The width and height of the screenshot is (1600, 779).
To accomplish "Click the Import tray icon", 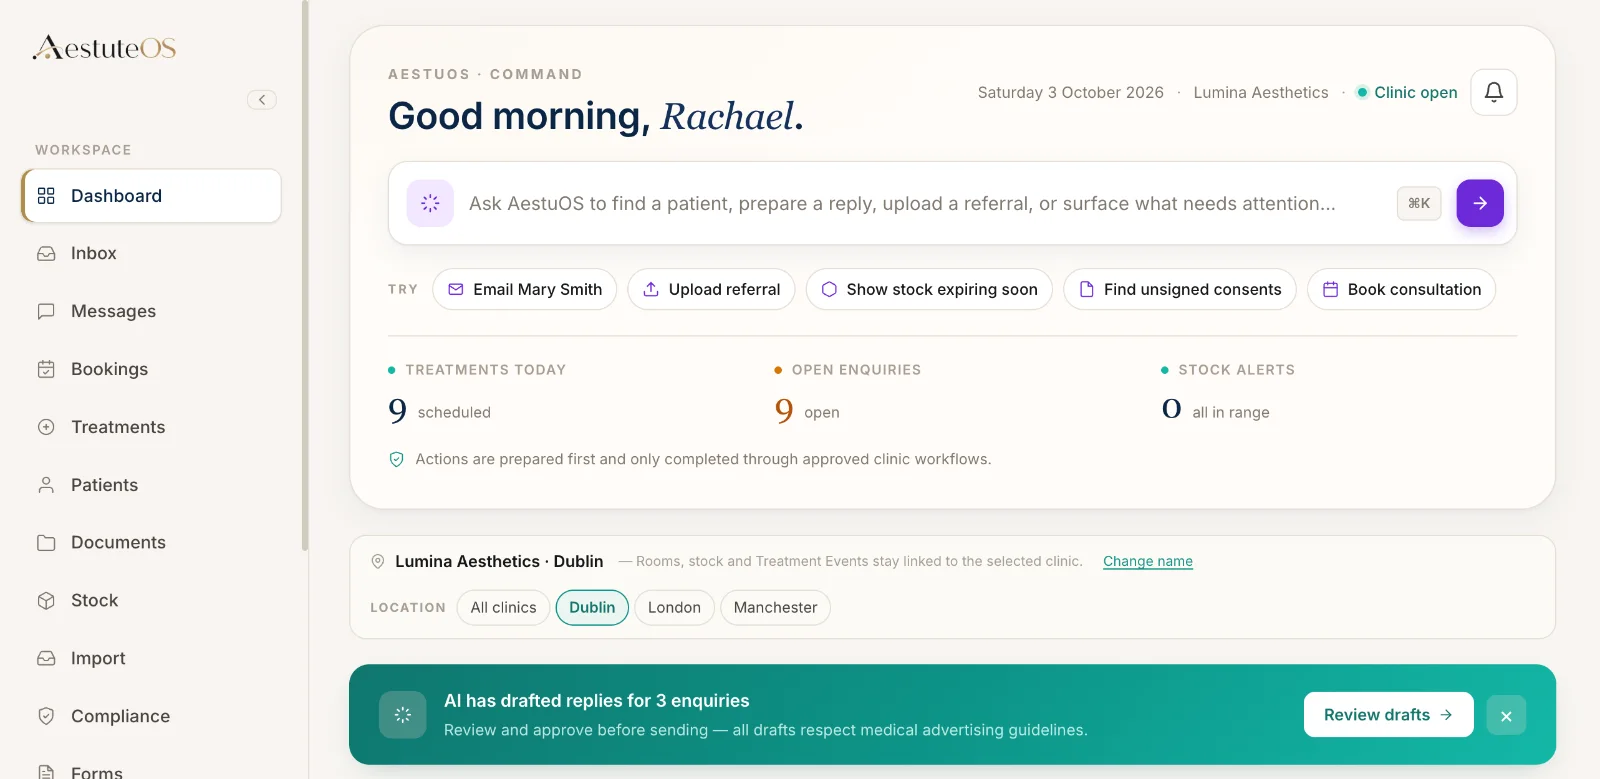I will (46, 658).
